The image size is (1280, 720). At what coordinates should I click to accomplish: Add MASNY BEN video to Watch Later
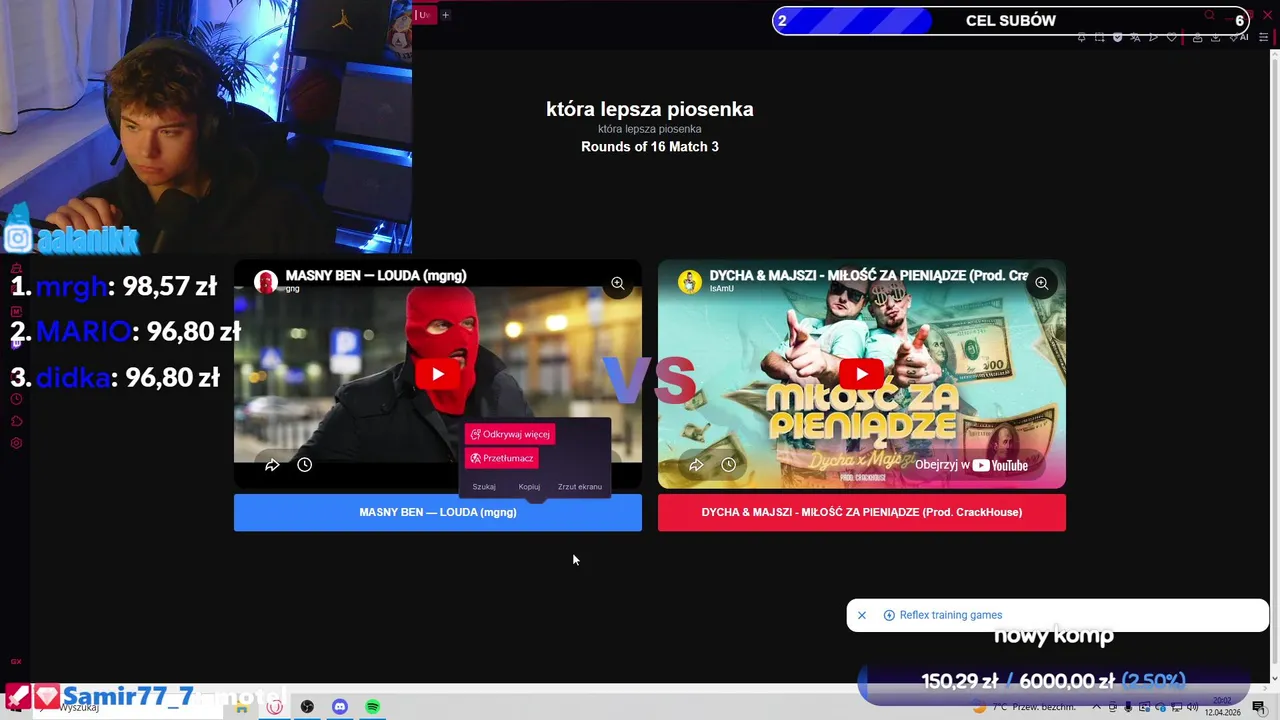pyautogui.click(x=305, y=465)
